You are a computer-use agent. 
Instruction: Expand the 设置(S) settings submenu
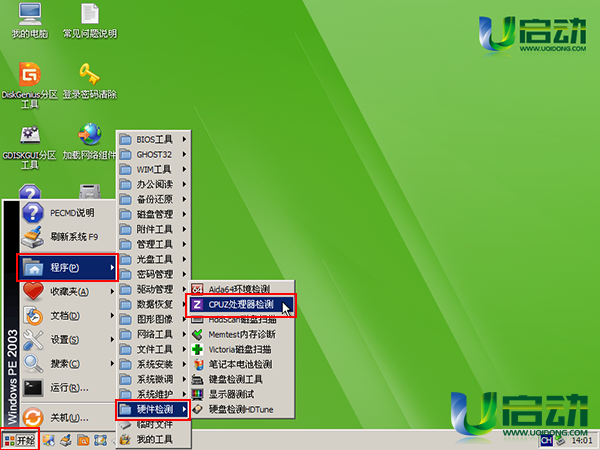click(68, 340)
